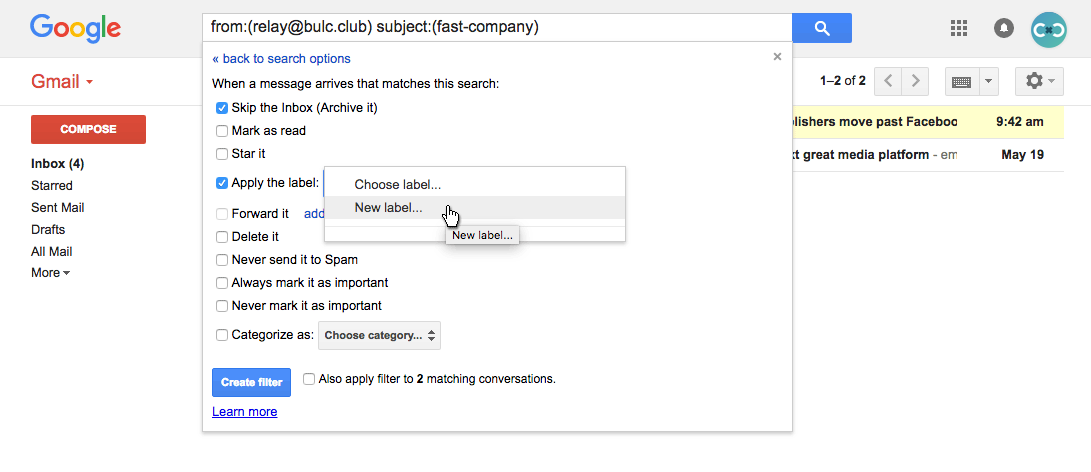1091x472 pixels.
Task: Click the blue search magnifier button
Action: click(822, 28)
